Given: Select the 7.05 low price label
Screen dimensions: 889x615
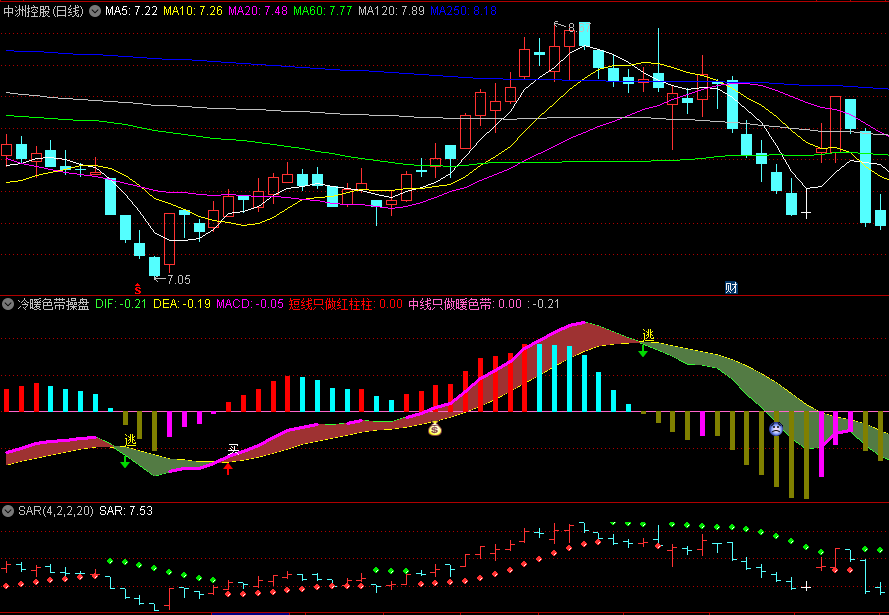Looking at the screenshot, I should (179, 279).
